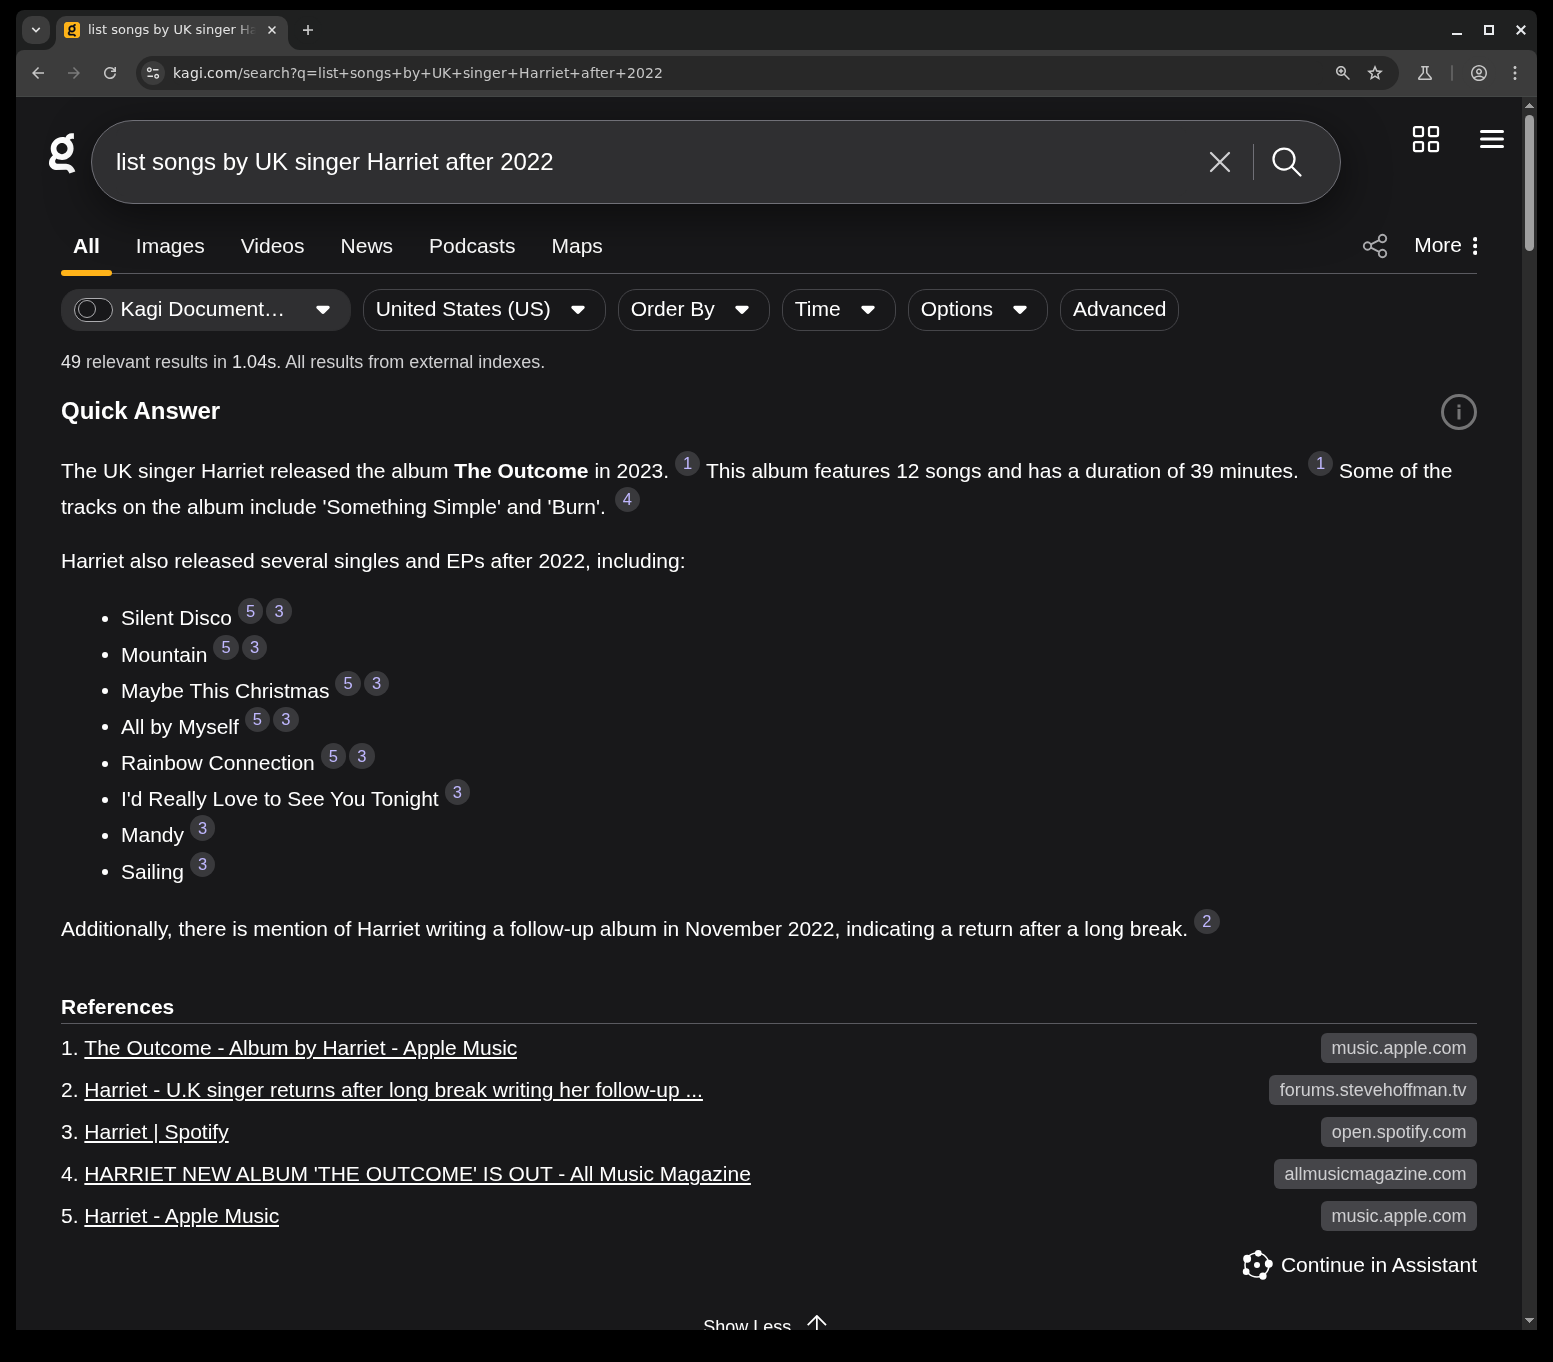The height and width of the screenshot is (1362, 1553).
Task: Toggle the Kagi Documentation lens switch
Action: 93,310
